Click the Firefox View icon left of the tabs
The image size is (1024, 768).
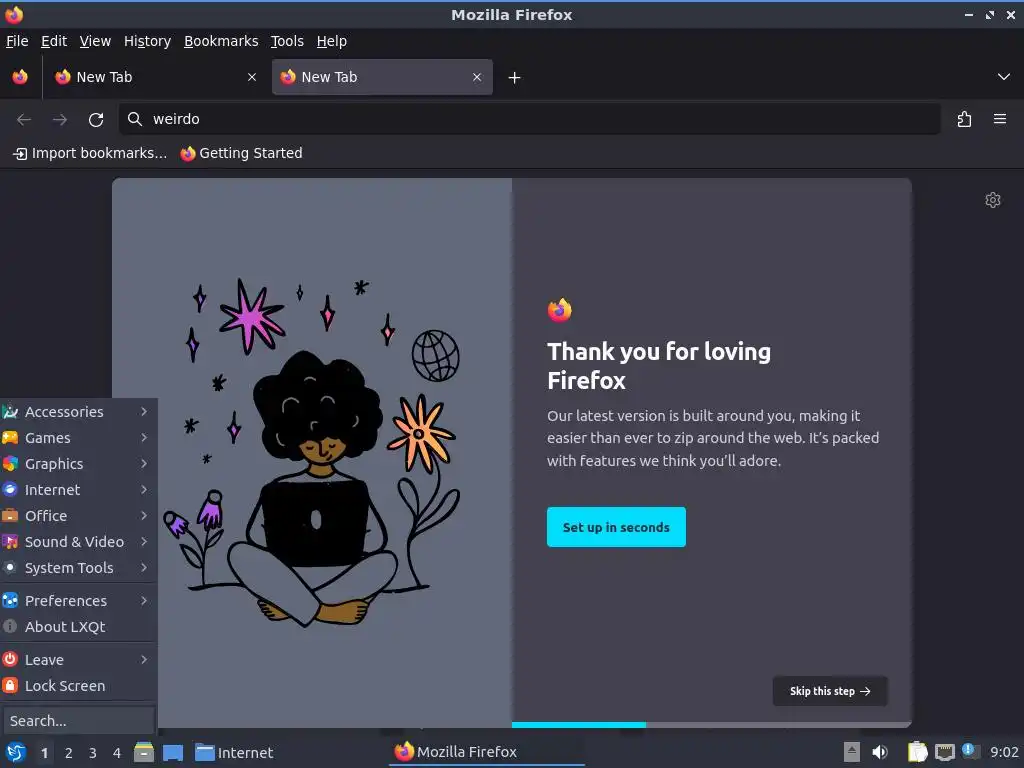pos(20,77)
